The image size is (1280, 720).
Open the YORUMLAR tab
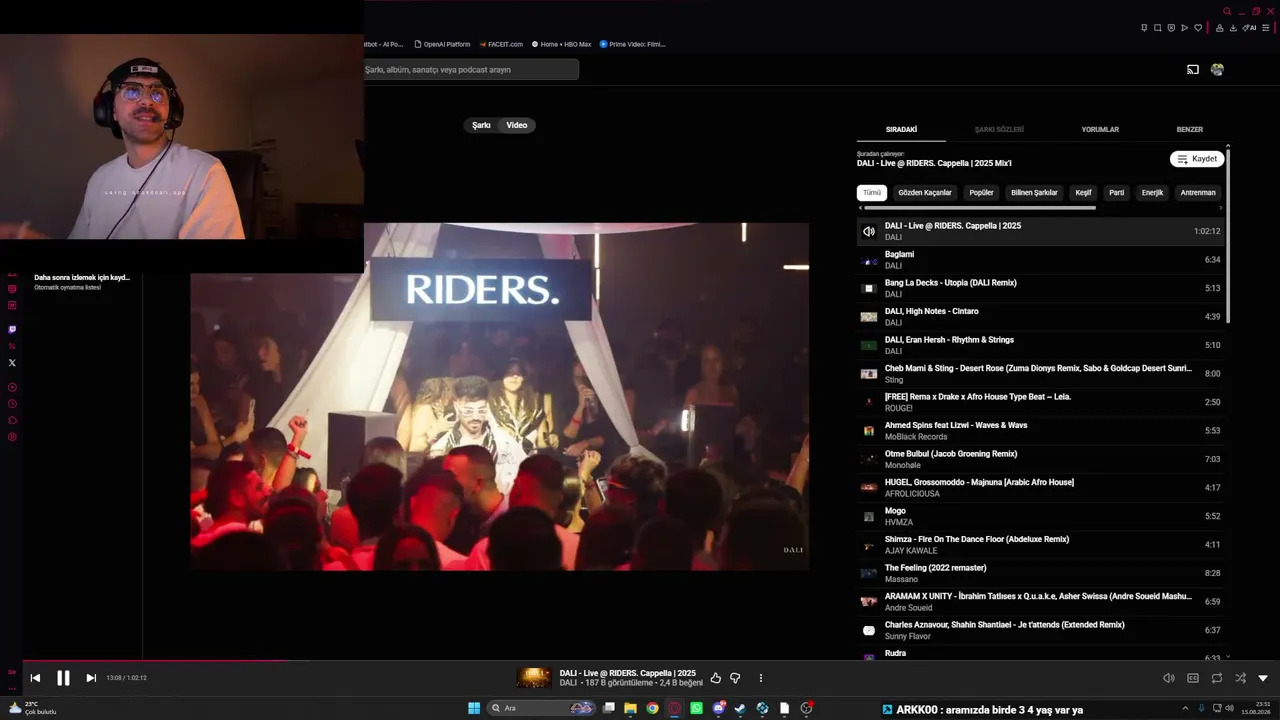coord(1100,130)
